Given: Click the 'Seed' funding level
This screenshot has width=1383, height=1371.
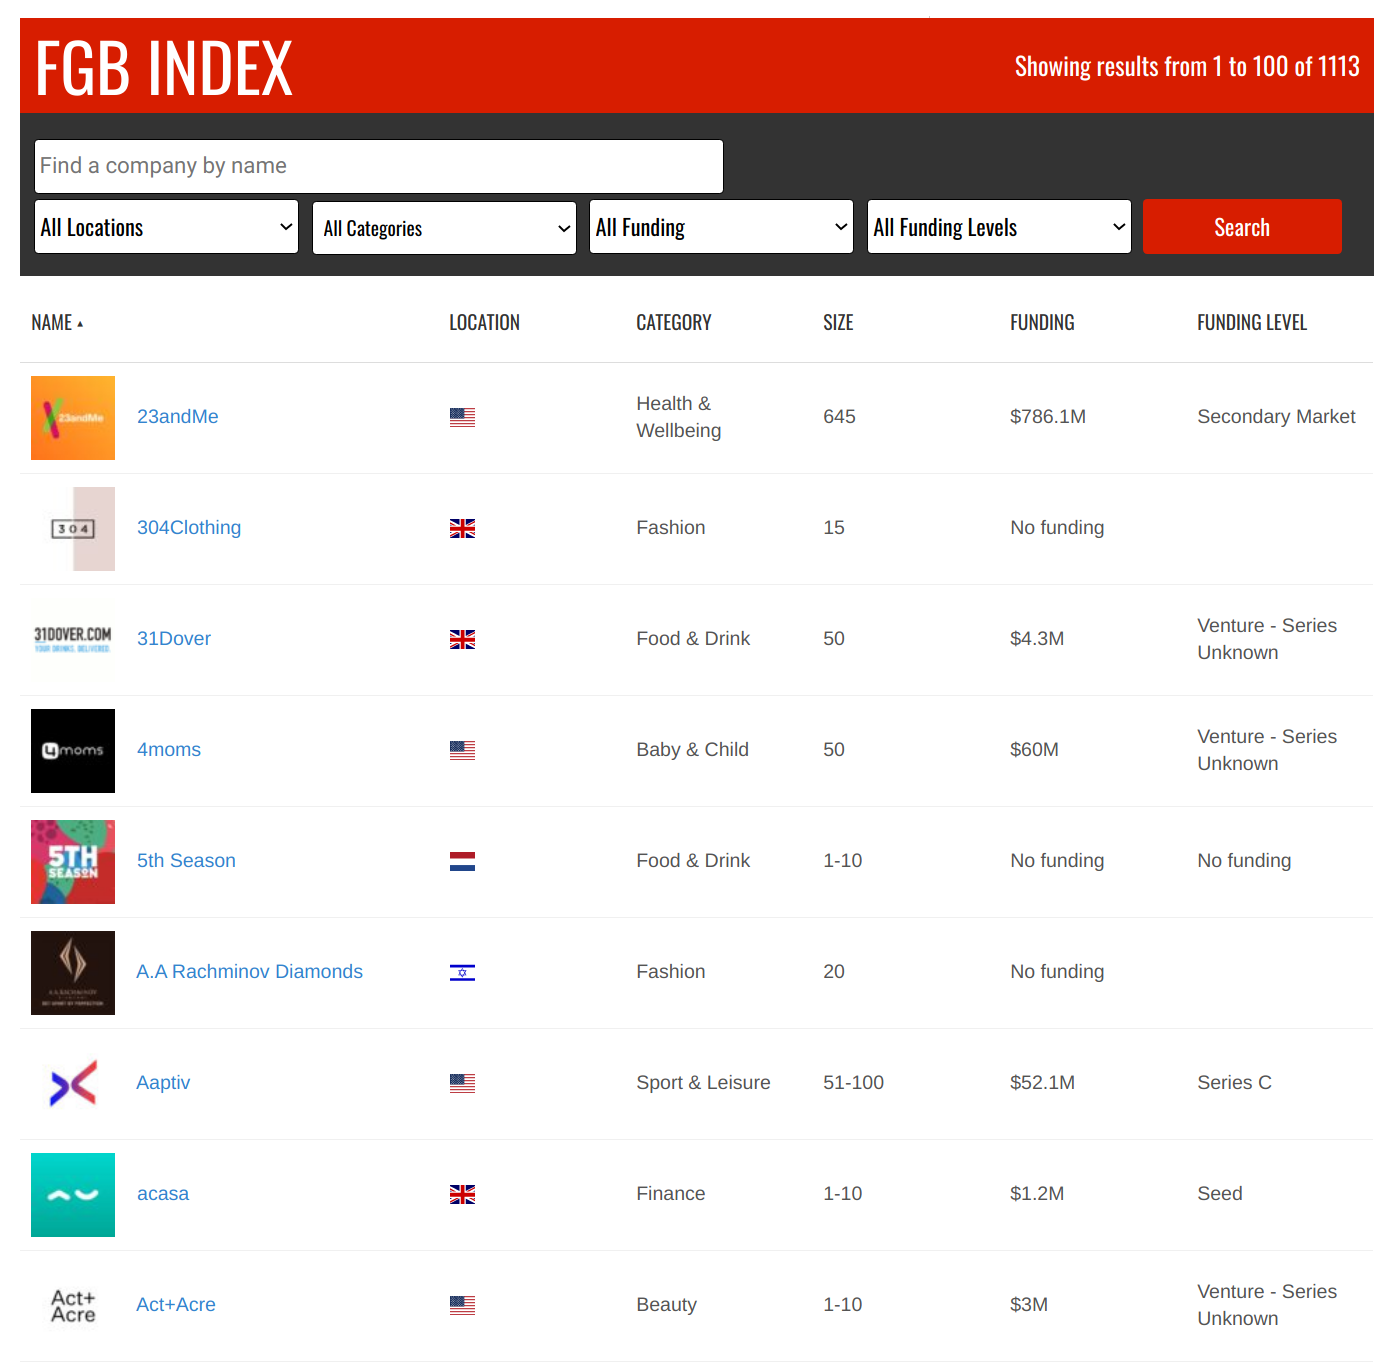Looking at the screenshot, I should [x=1220, y=1194].
